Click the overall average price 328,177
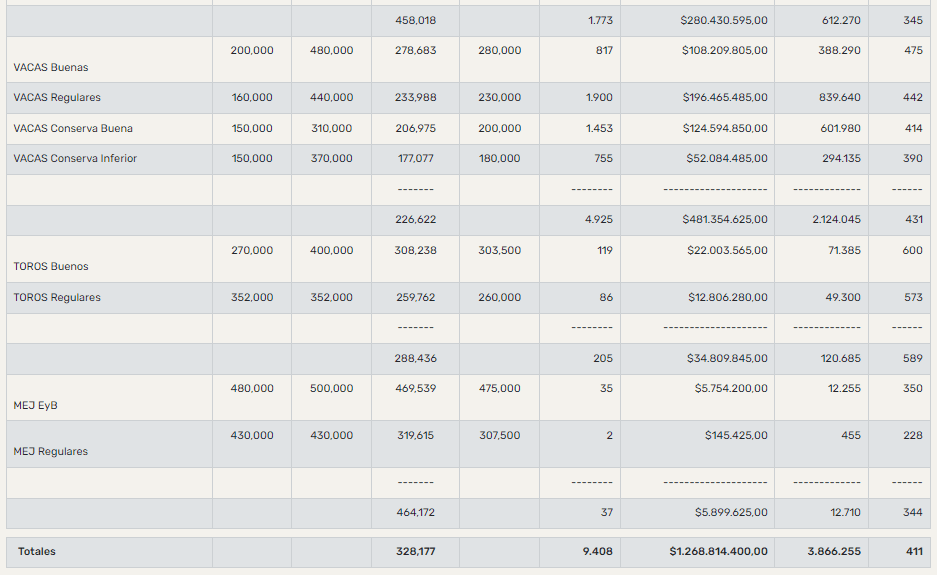The width and height of the screenshot is (937, 575). click(416, 552)
